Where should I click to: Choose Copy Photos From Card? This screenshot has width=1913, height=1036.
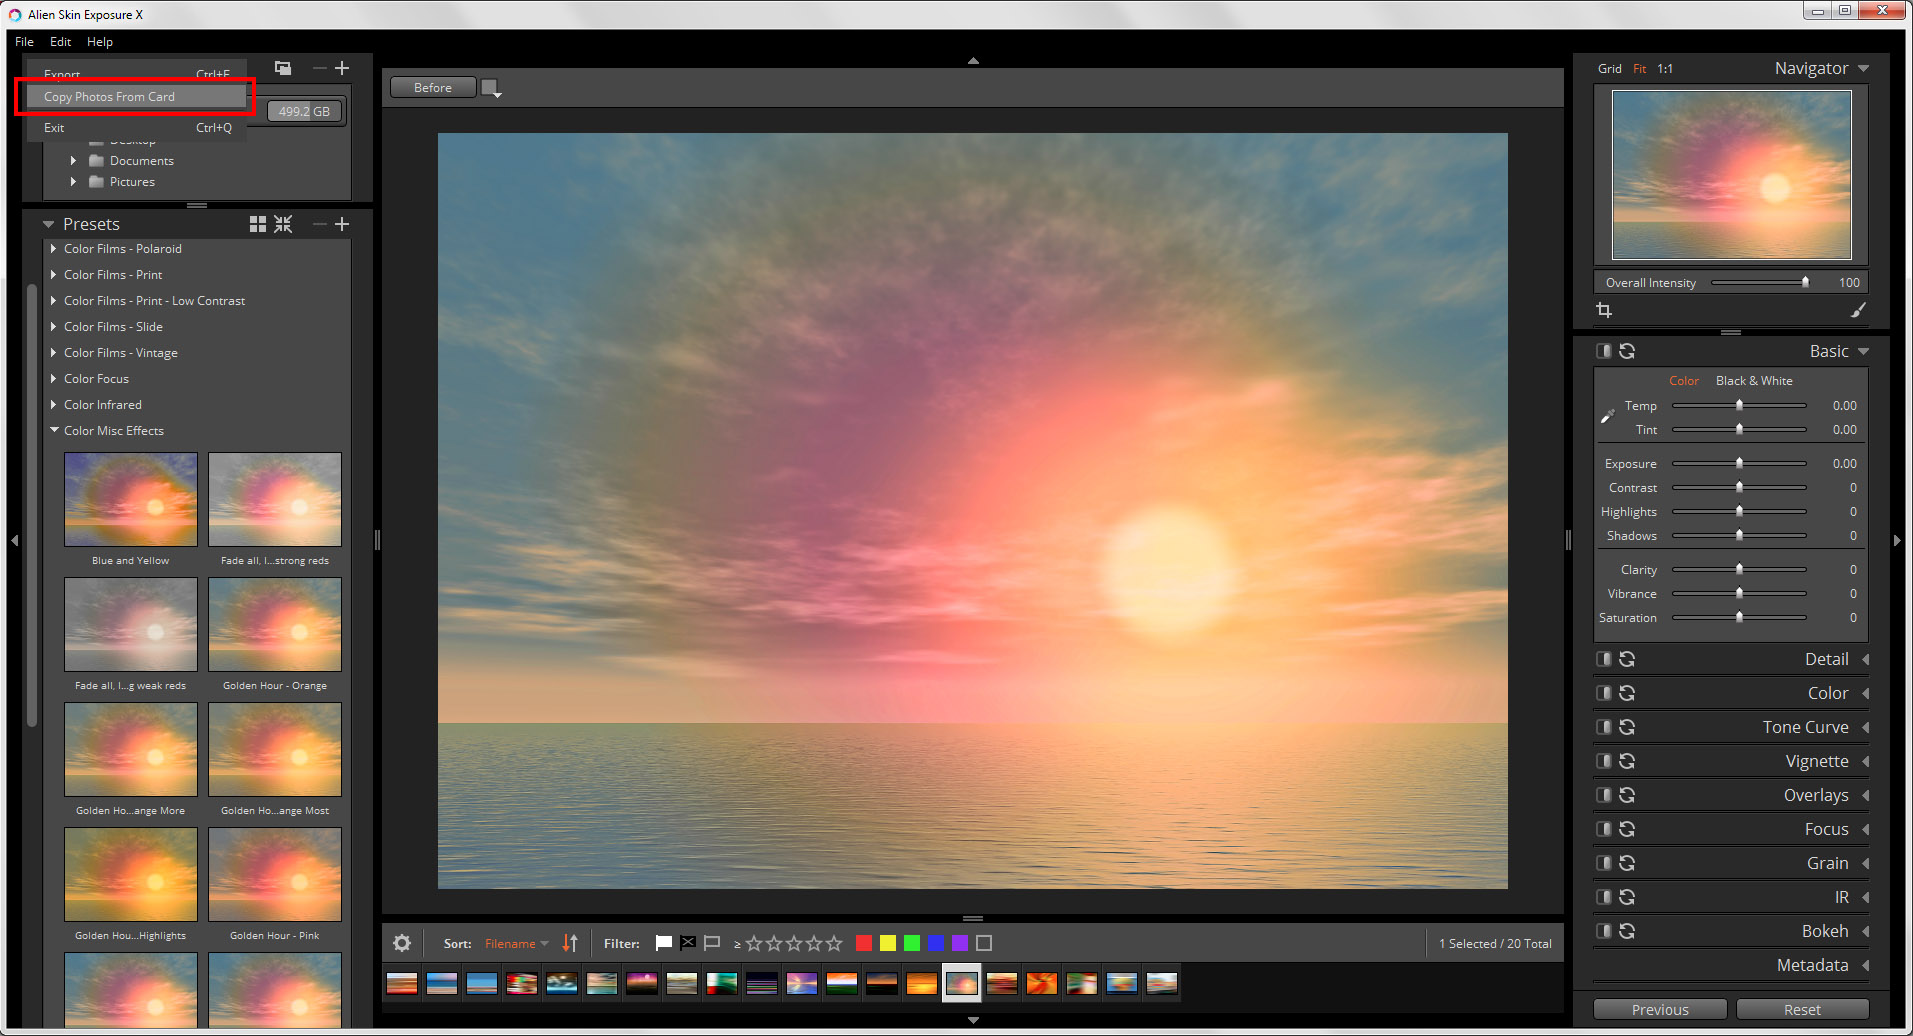point(135,97)
